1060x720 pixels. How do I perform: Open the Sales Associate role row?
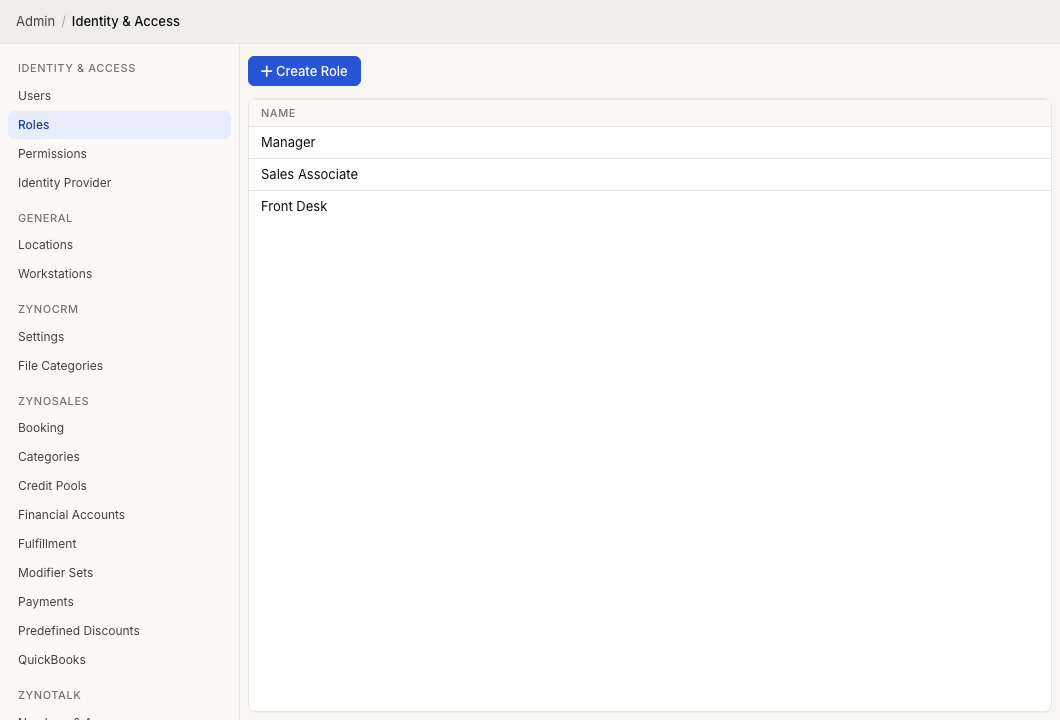click(x=650, y=174)
